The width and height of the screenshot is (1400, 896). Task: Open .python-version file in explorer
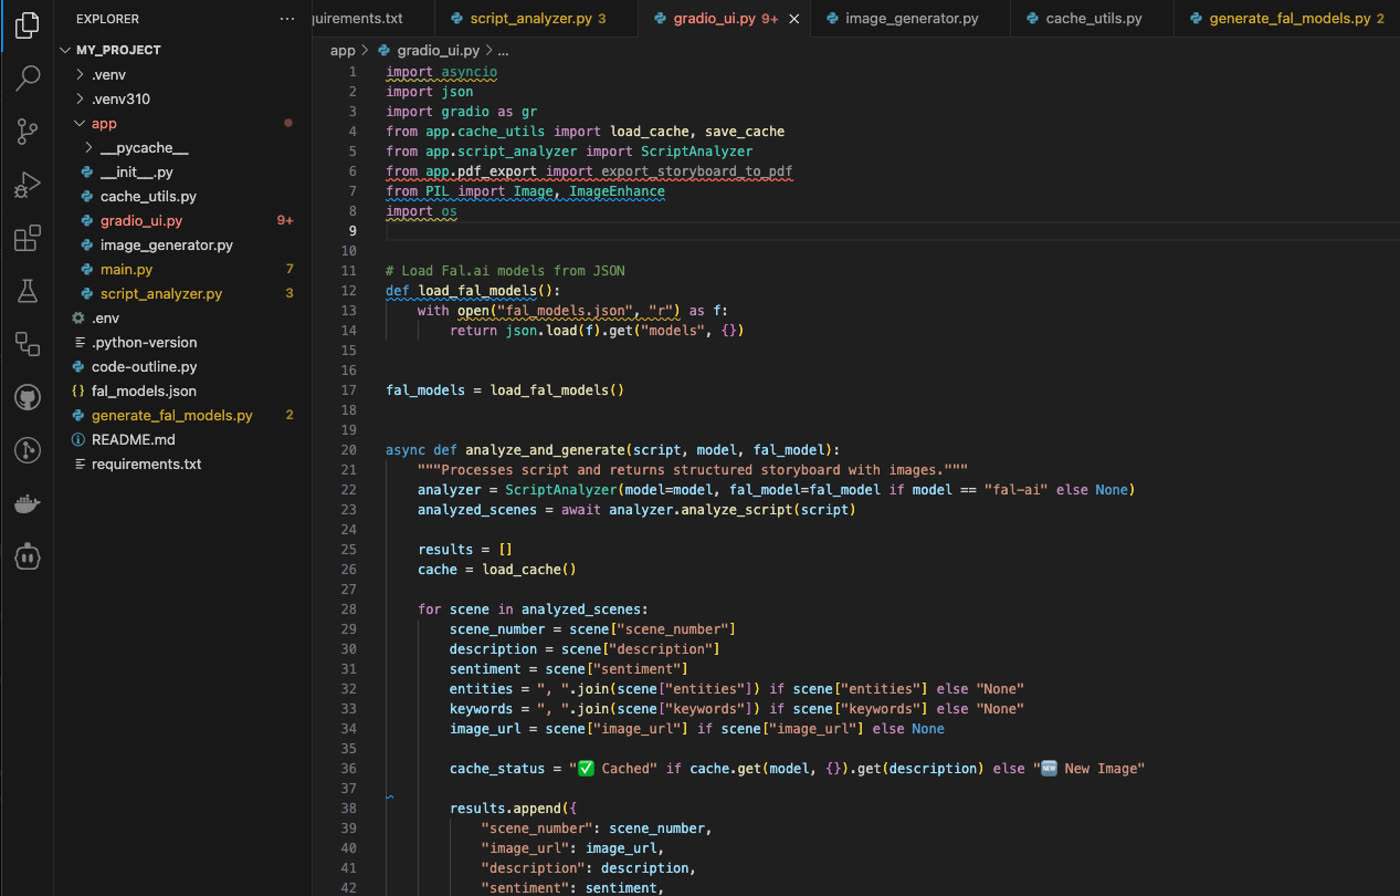pos(144,342)
